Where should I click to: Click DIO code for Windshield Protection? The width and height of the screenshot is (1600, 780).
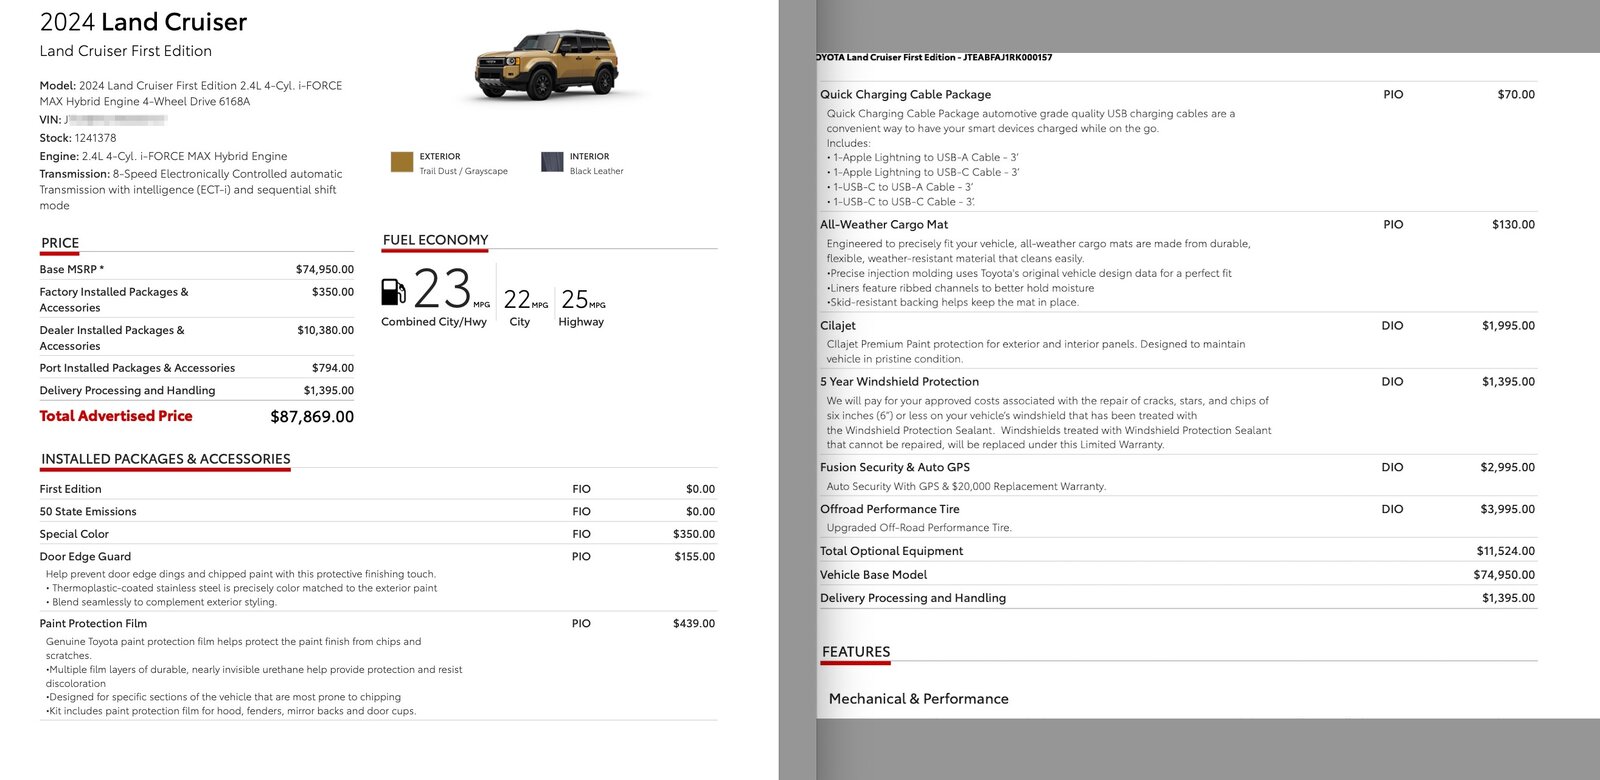pyautogui.click(x=1392, y=381)
